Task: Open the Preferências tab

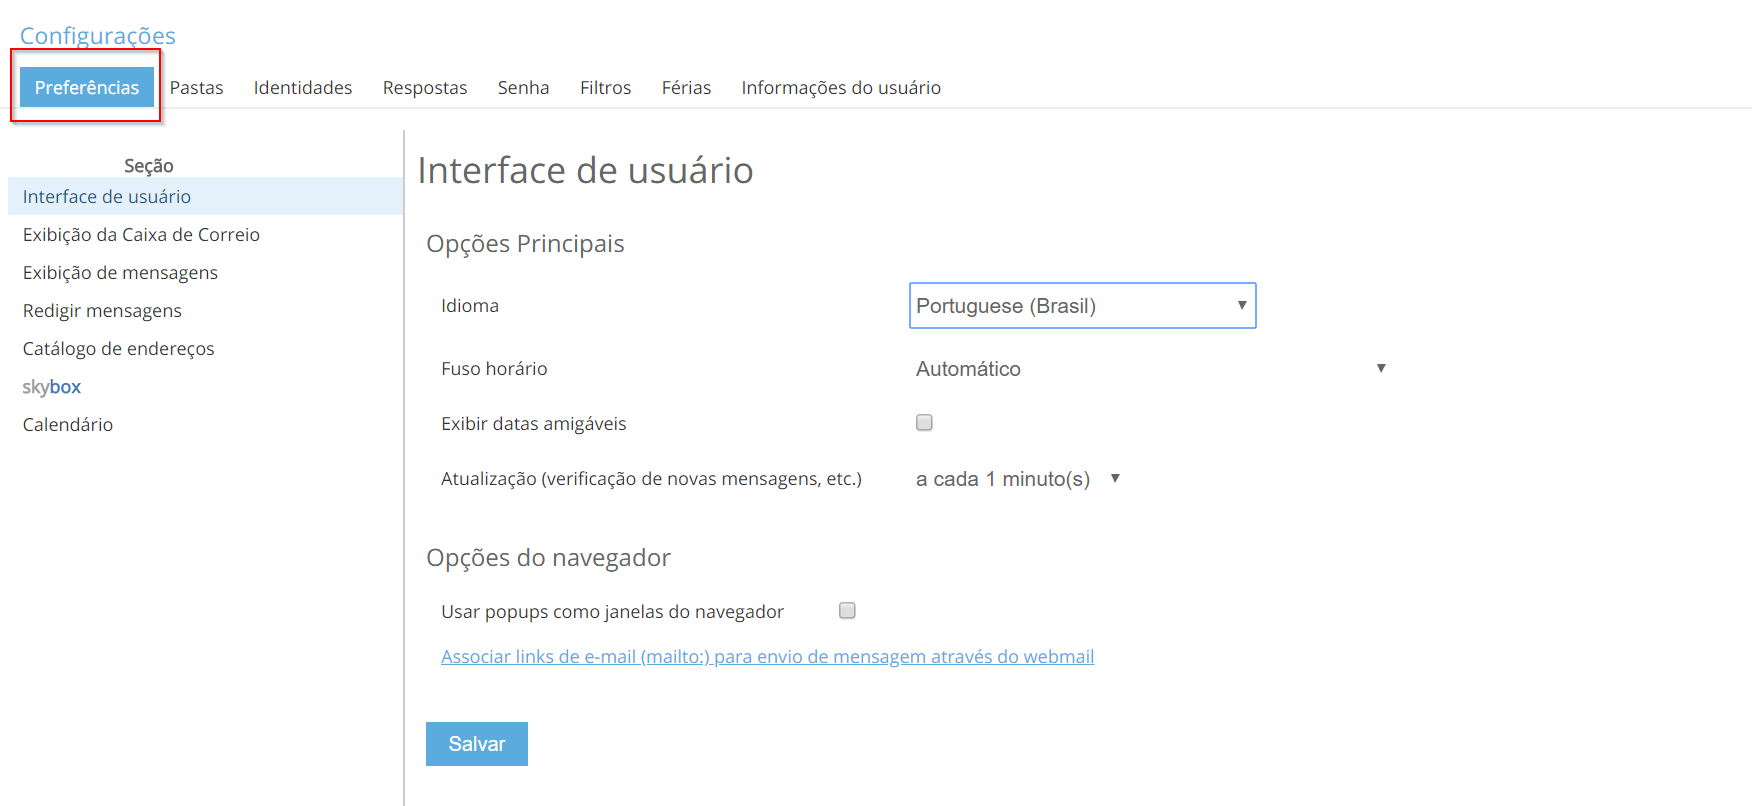Action: coord(87,88)
